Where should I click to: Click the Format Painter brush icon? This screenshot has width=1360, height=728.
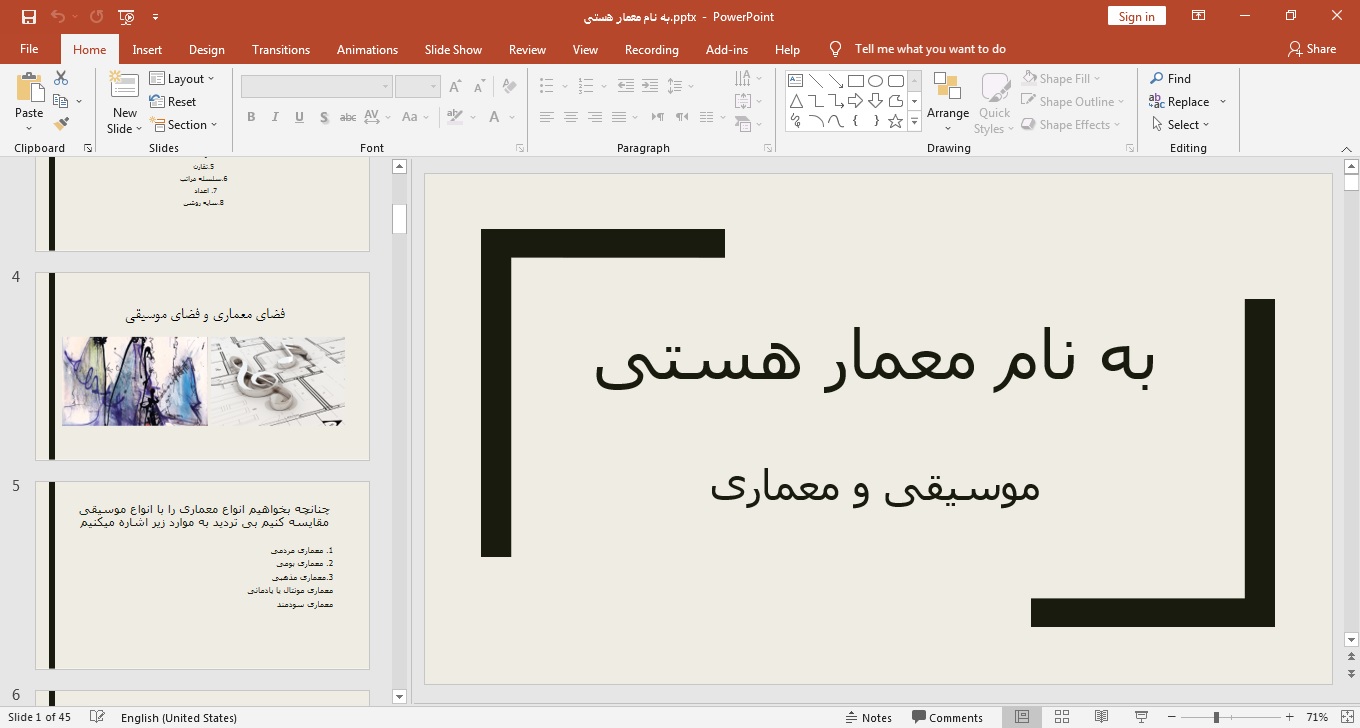(61, 124)
